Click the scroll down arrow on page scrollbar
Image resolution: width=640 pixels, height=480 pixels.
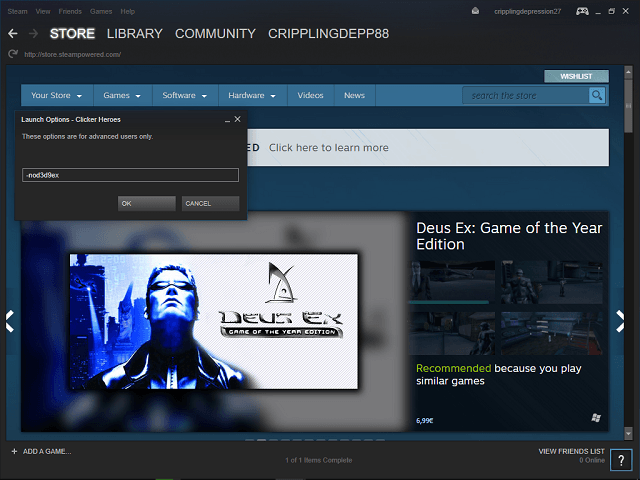click(x=628, y=433)
